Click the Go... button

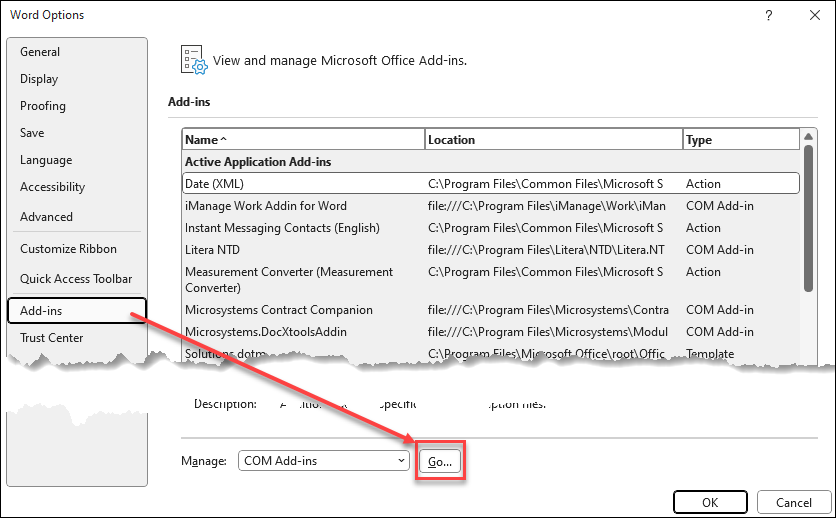(441, 461)
